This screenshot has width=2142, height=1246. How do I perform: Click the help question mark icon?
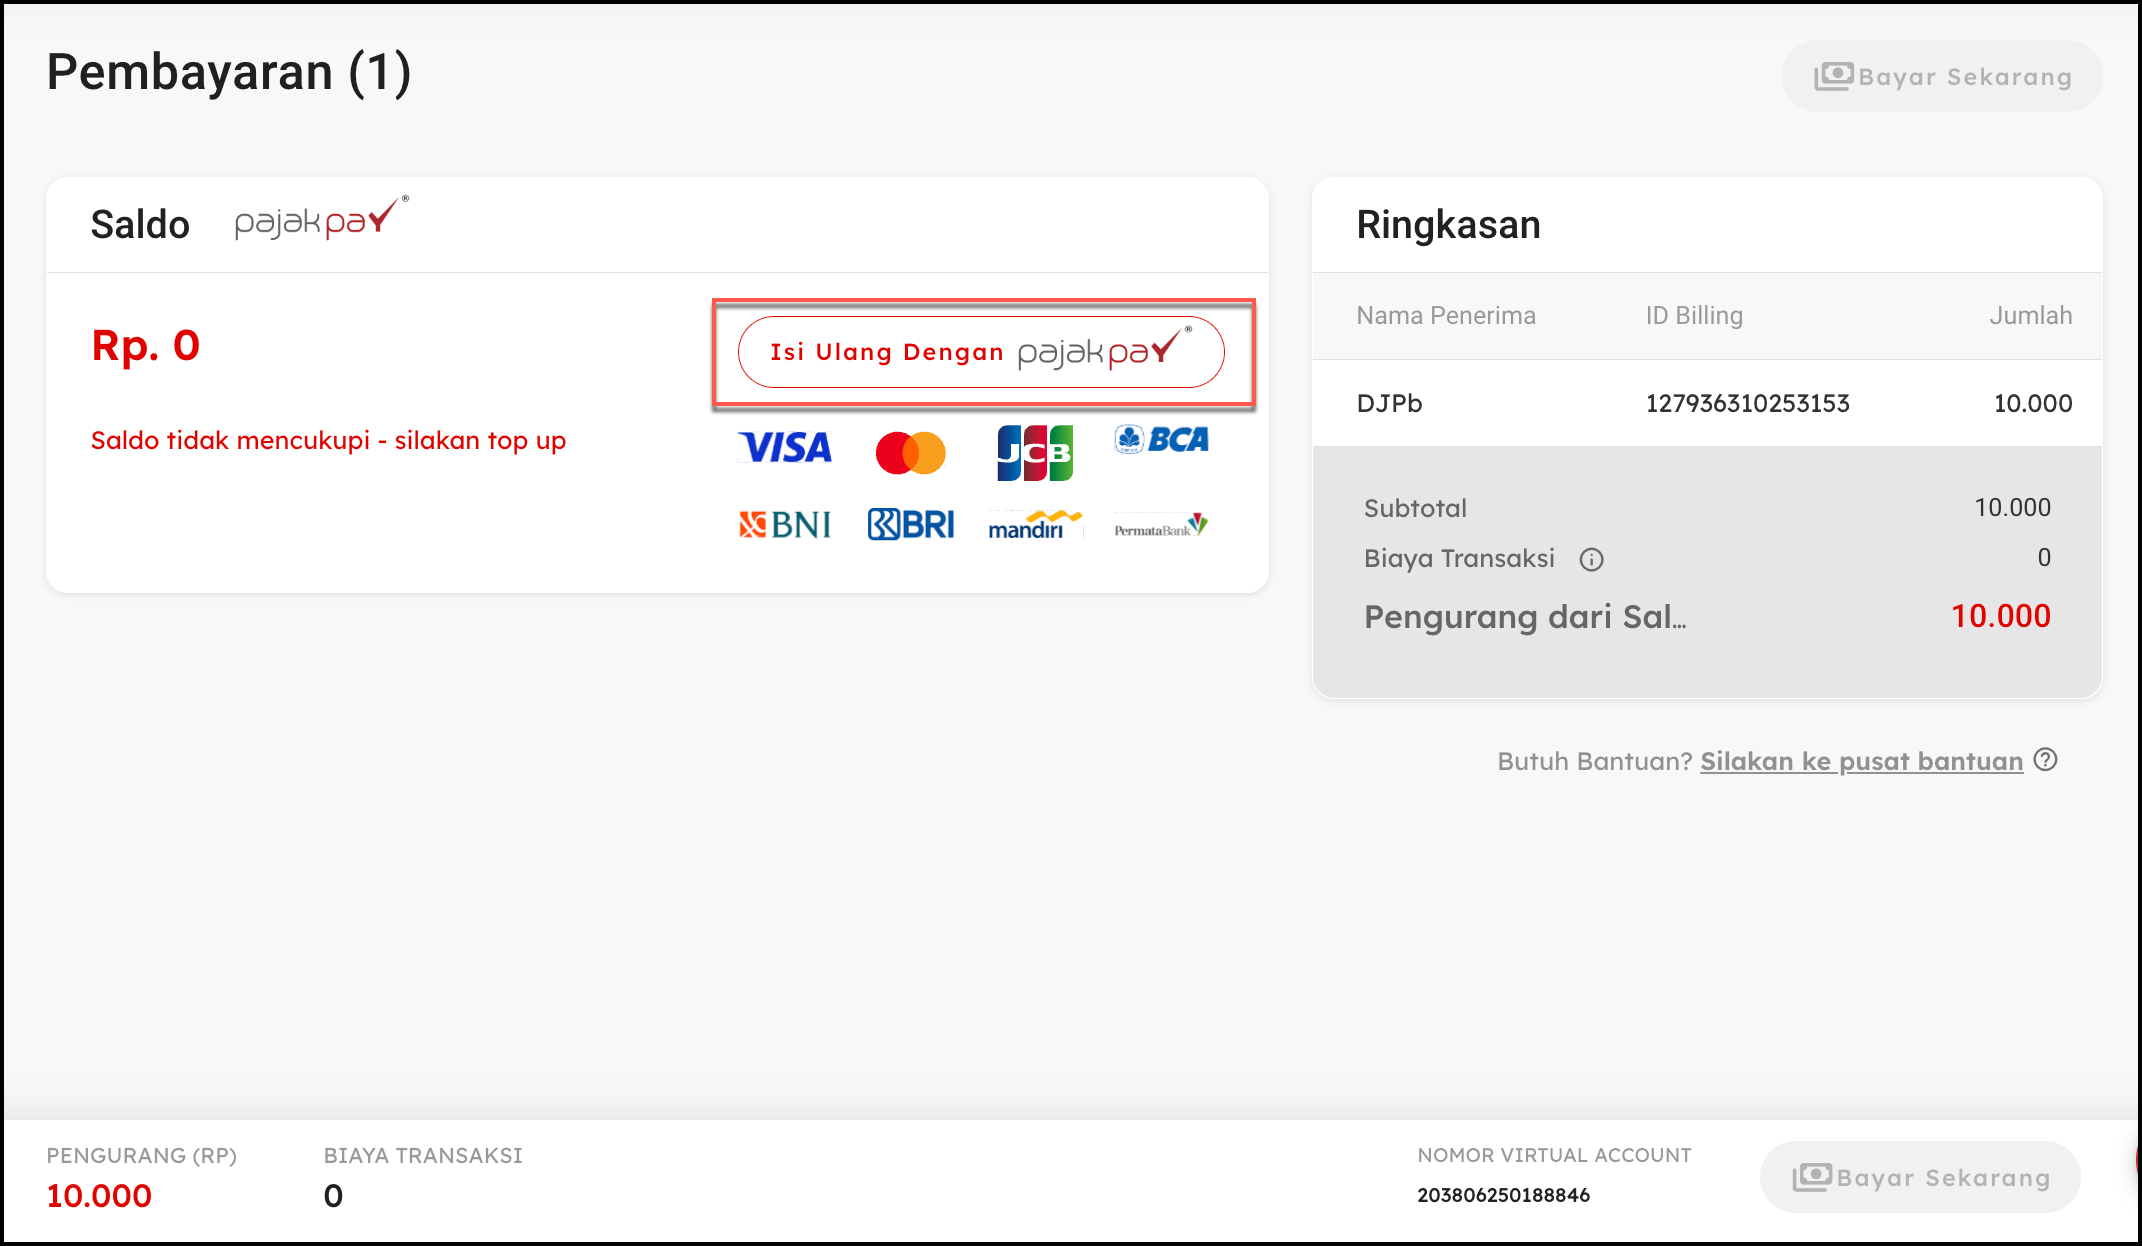[2046, 760]
